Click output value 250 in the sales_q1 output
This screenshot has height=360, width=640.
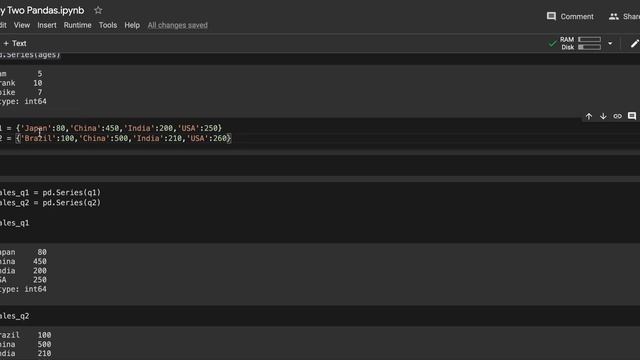[40, 280]
